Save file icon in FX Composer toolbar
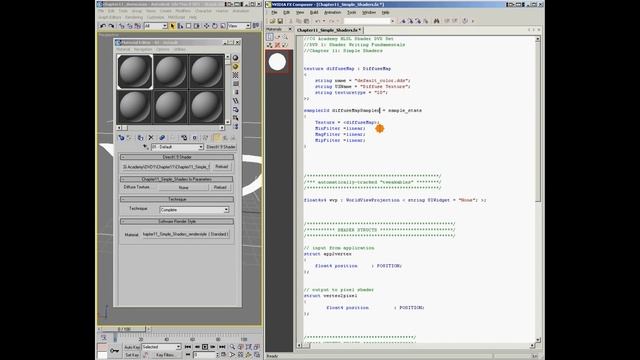Screen dimensions: 640x360 [280, 21]
